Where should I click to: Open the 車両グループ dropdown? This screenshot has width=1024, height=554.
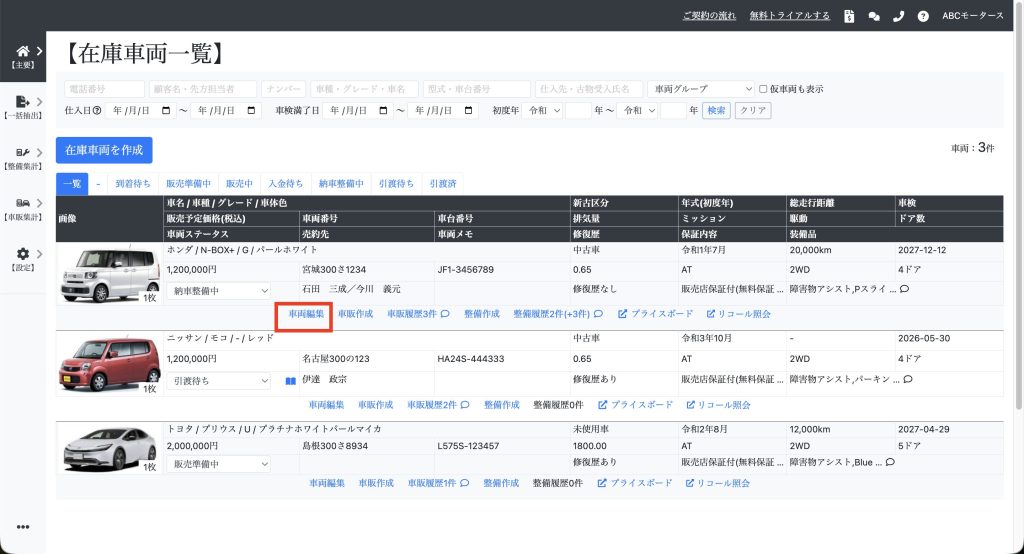701,89
